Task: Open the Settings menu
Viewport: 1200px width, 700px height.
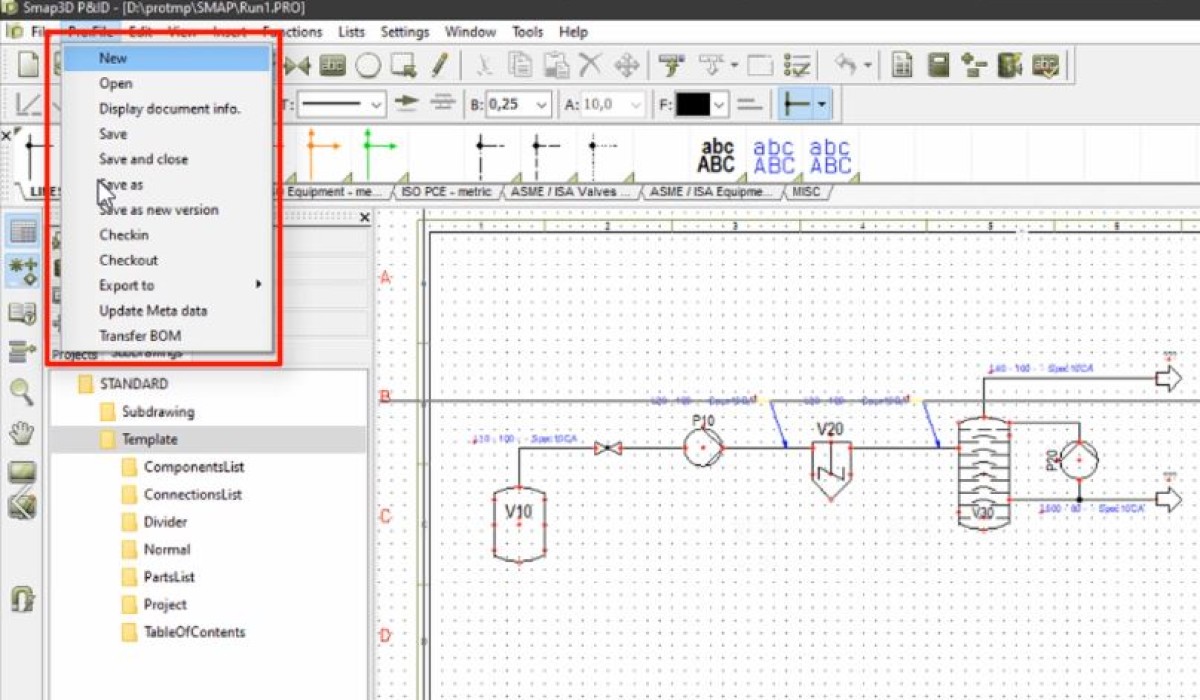Action: 404,32
